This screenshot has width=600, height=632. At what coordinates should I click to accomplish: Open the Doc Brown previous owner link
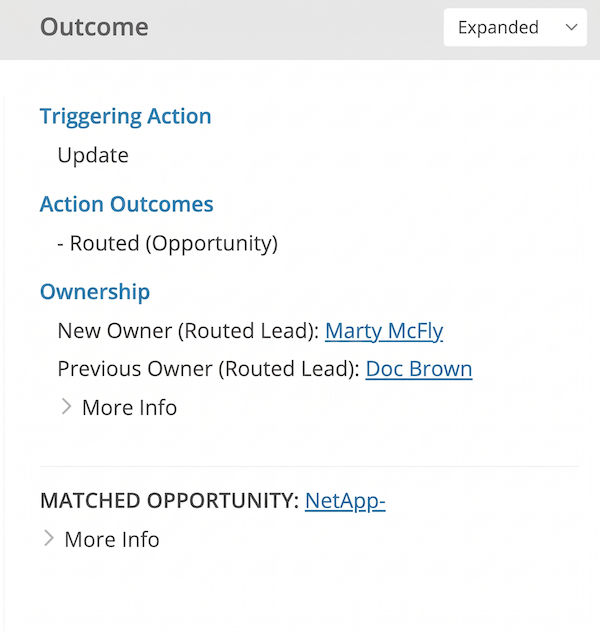click(x=418, y=369)
